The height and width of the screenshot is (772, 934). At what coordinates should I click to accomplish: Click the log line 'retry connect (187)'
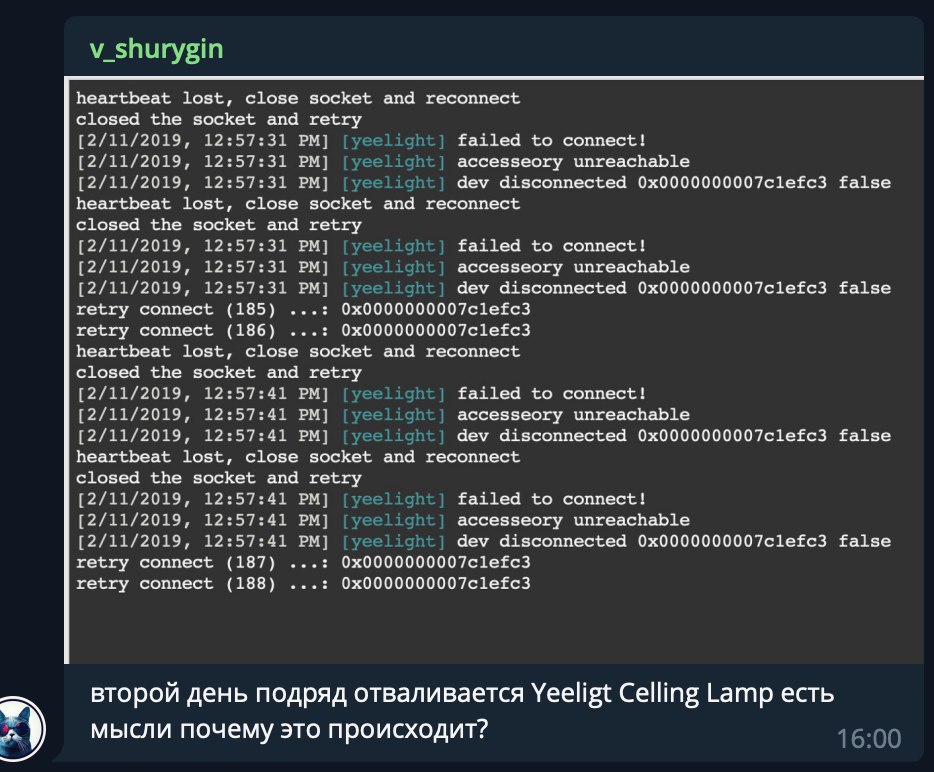point(303,562)
